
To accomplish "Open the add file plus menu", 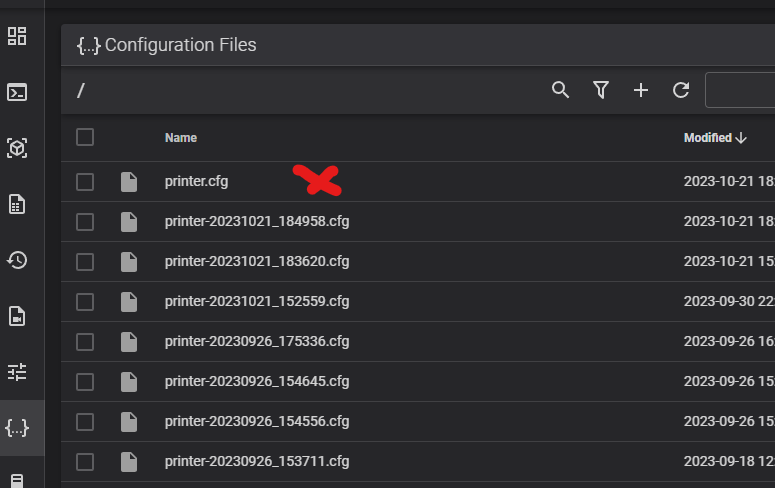I will (641, 90).
